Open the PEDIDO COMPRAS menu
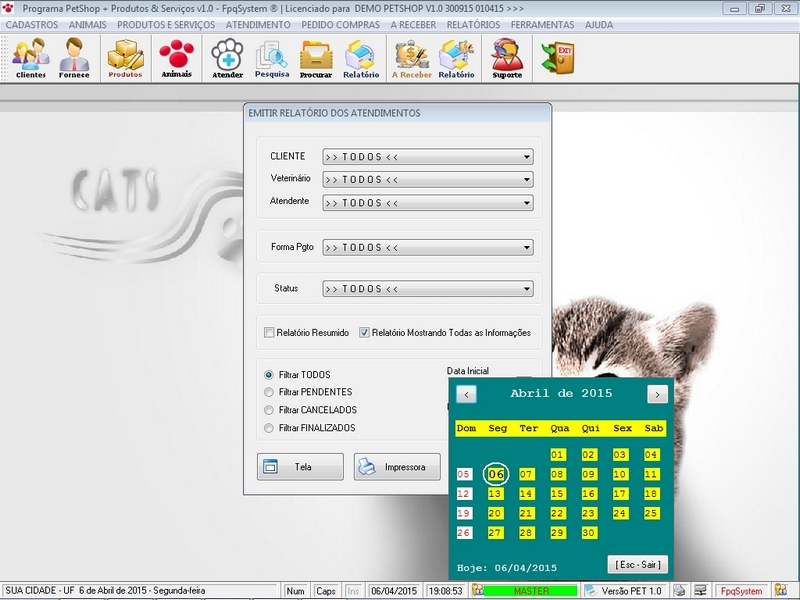 340,25
